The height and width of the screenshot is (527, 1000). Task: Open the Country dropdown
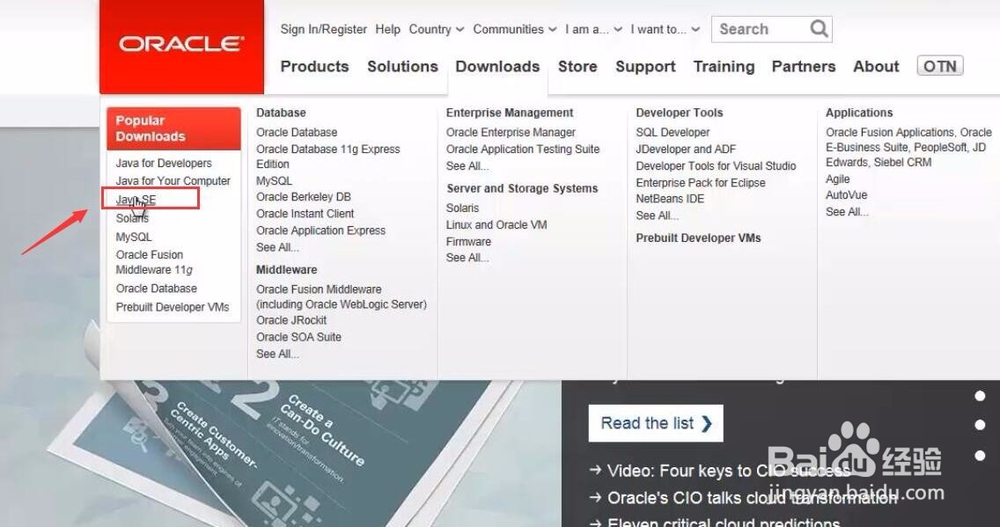point(436,29)
